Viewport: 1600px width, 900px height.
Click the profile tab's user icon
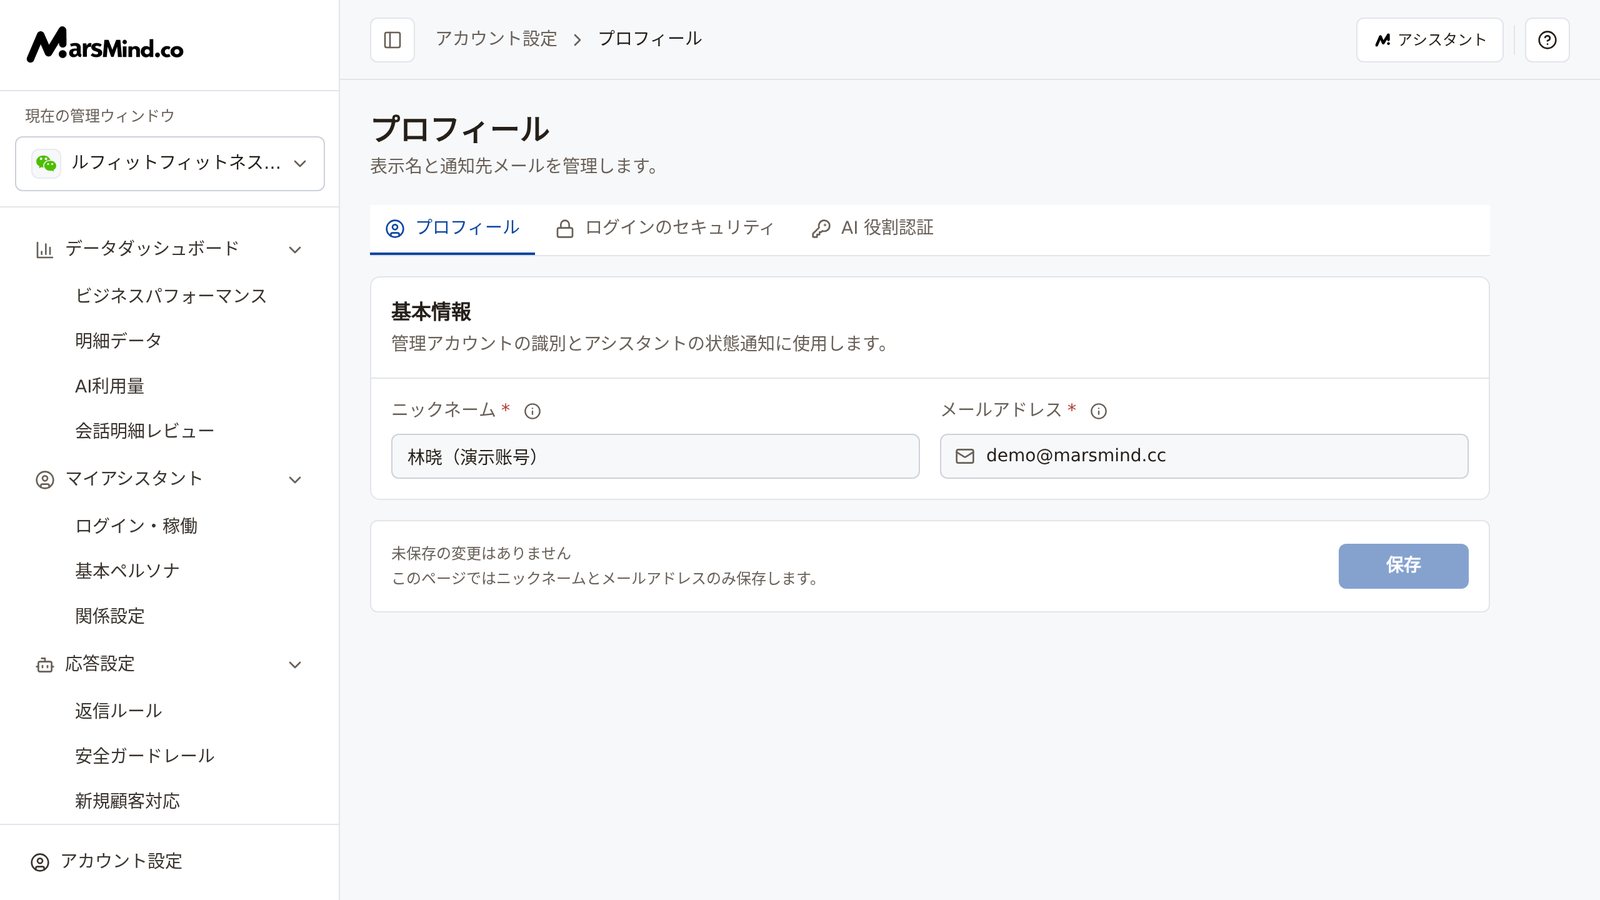coord(395,229)
